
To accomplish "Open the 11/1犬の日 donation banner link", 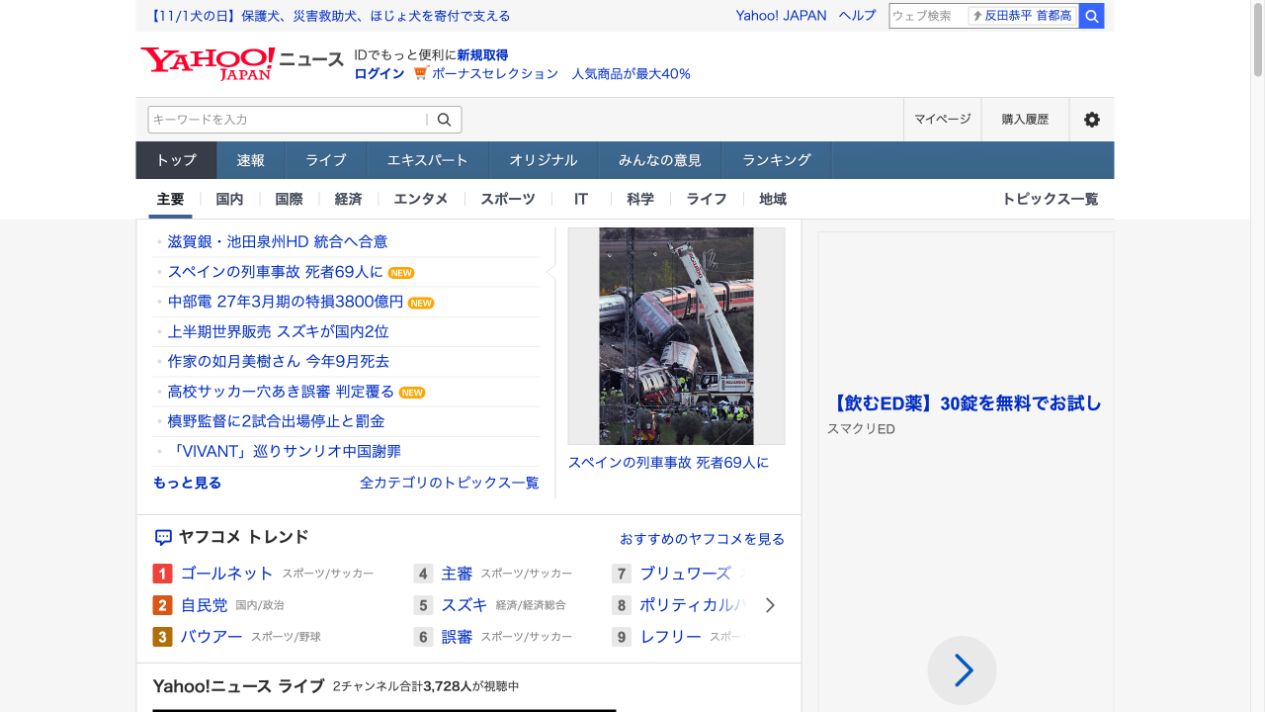I will pyautogui.click(x=330, y=15).
